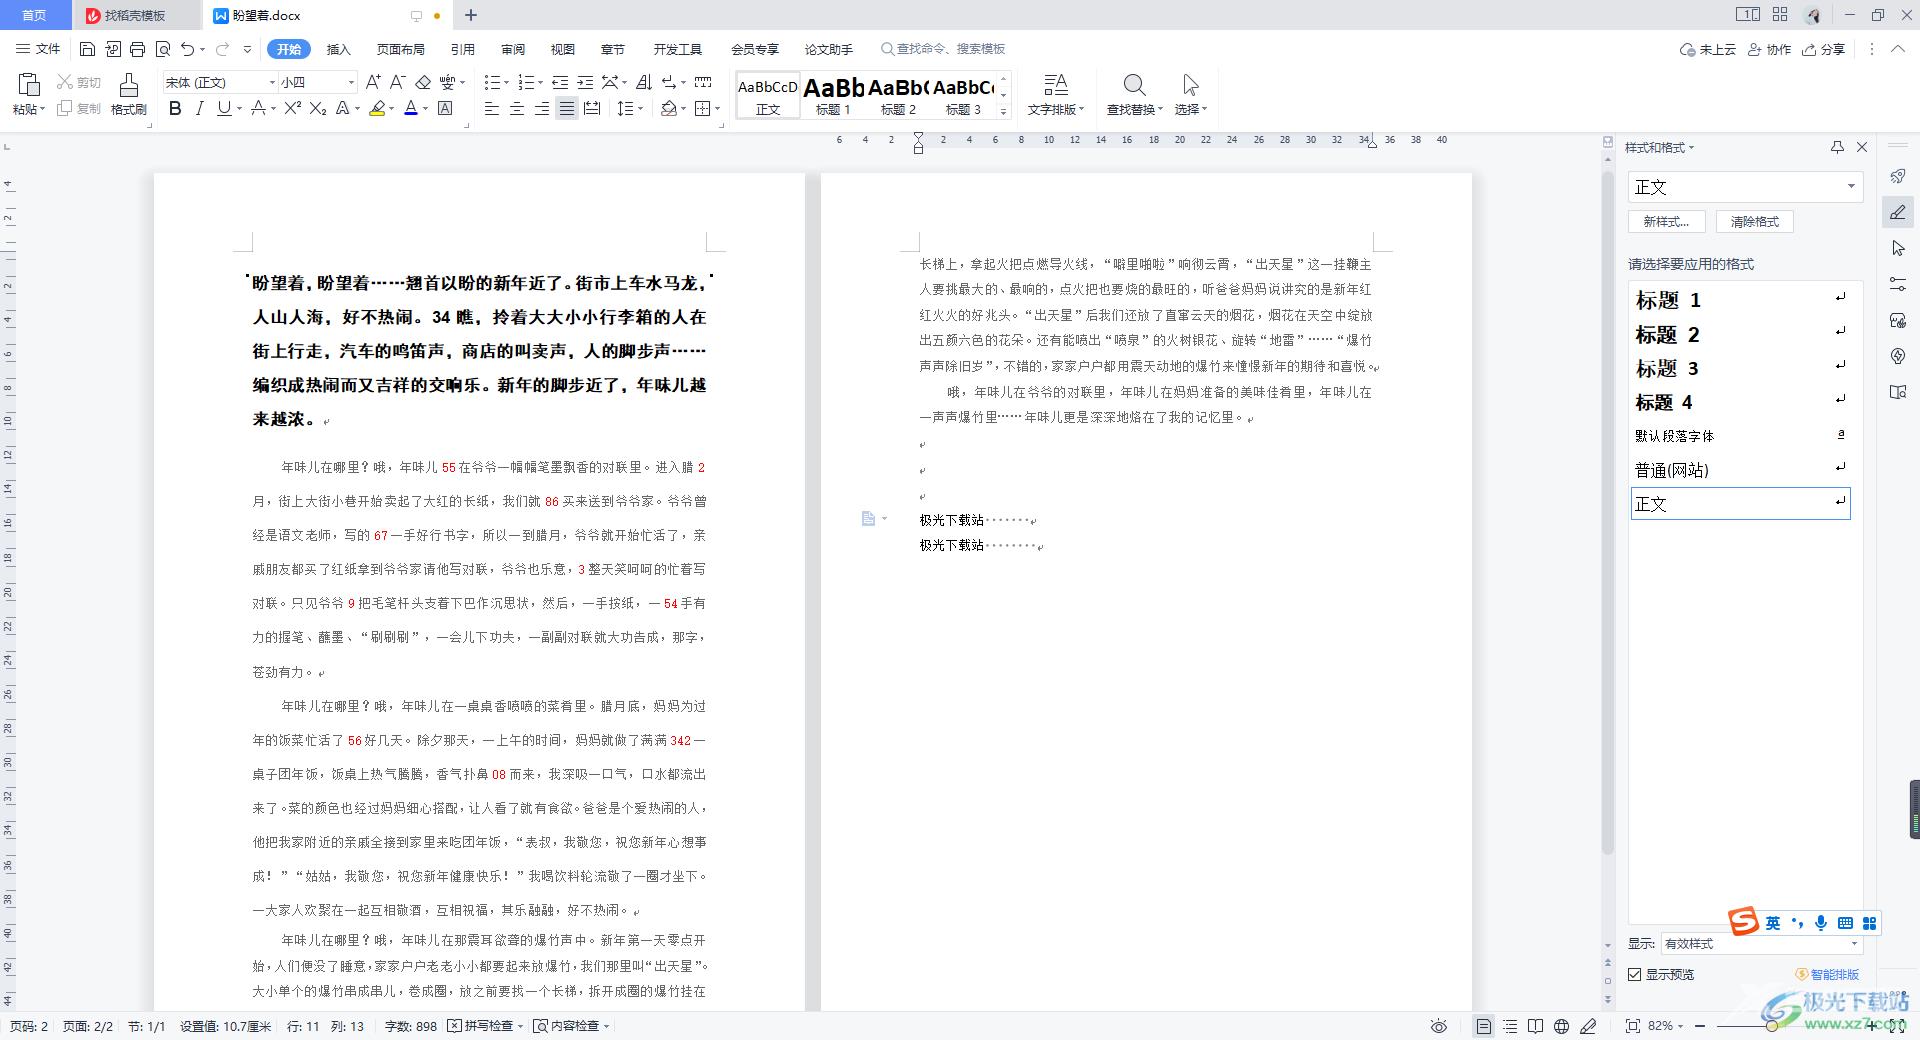Decrease font size icon
1920x1040 pixels.
click(x=397, y=82)
